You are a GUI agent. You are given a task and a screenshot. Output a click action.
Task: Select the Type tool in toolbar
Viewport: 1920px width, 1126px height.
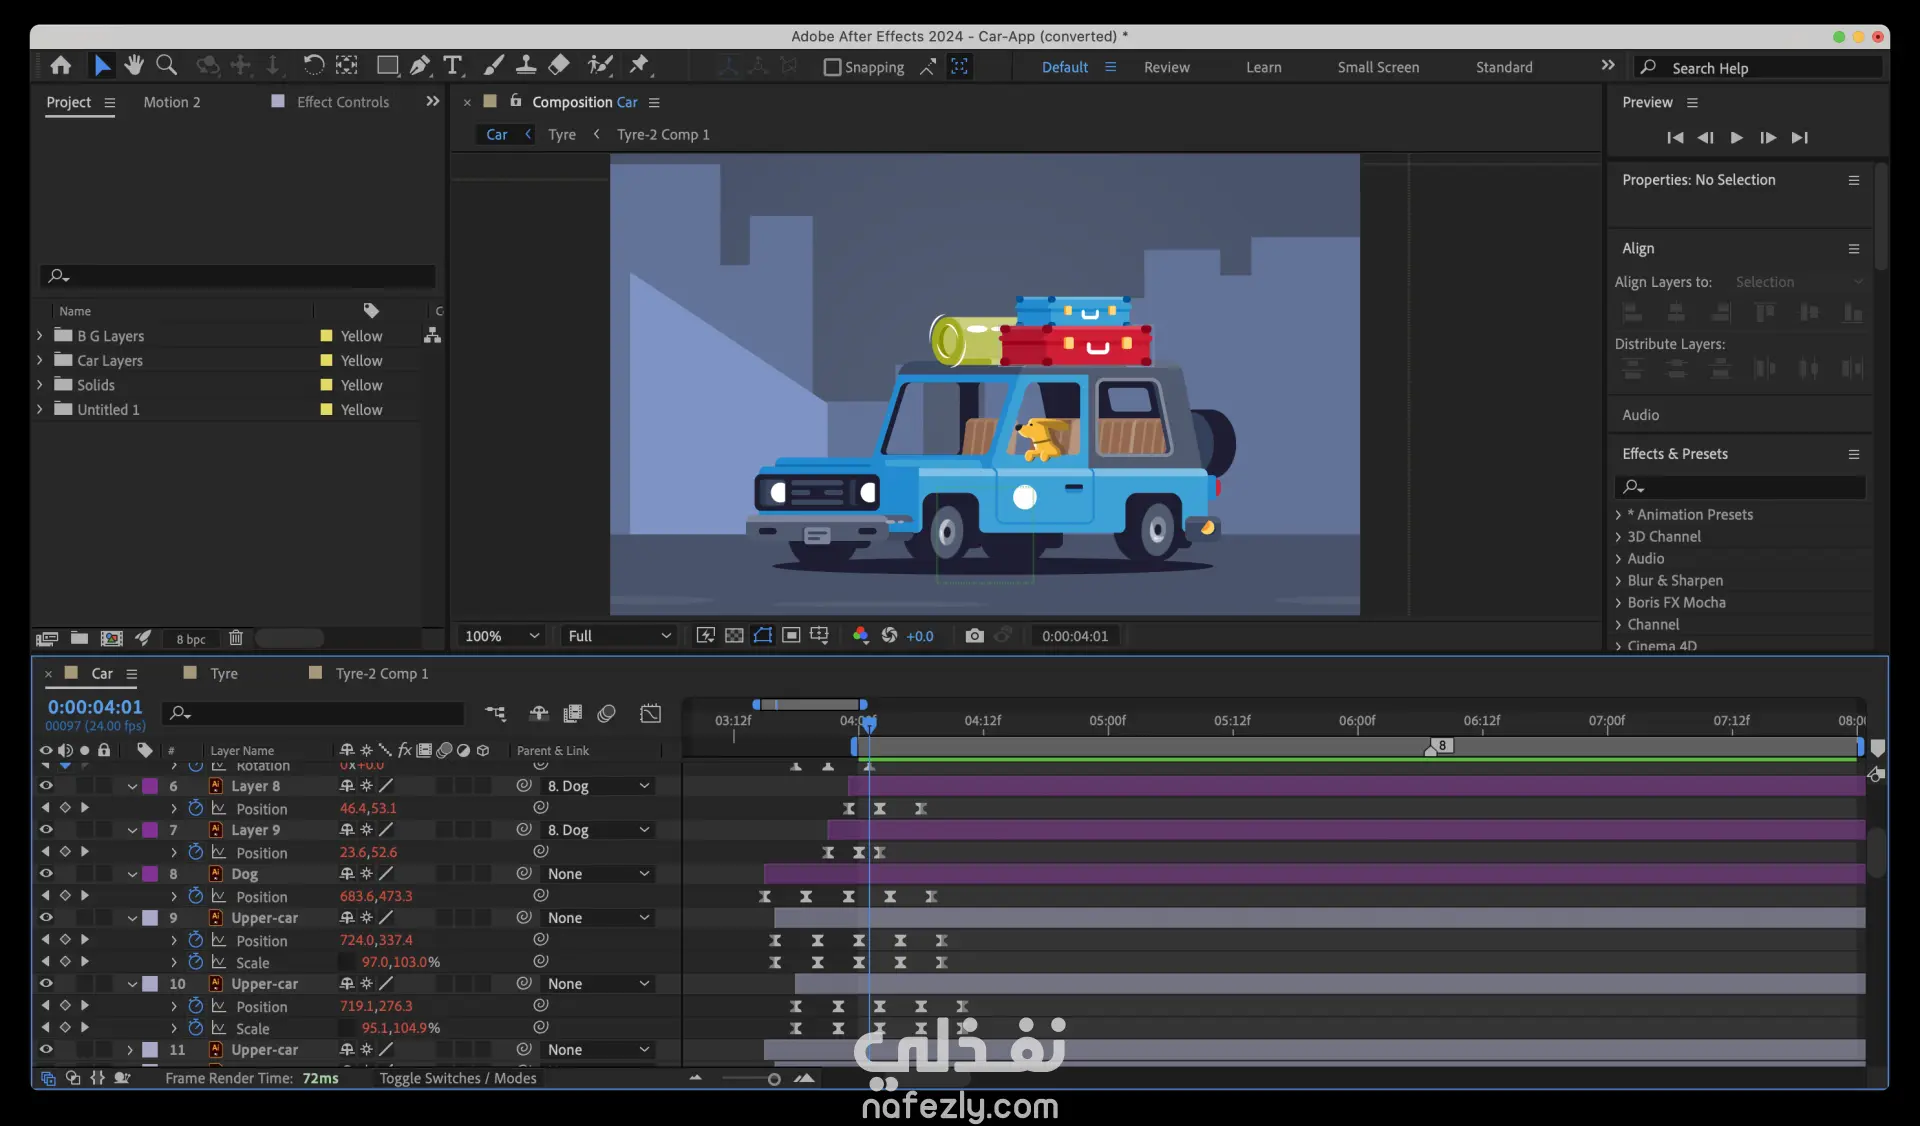click(x=453, y=66)
